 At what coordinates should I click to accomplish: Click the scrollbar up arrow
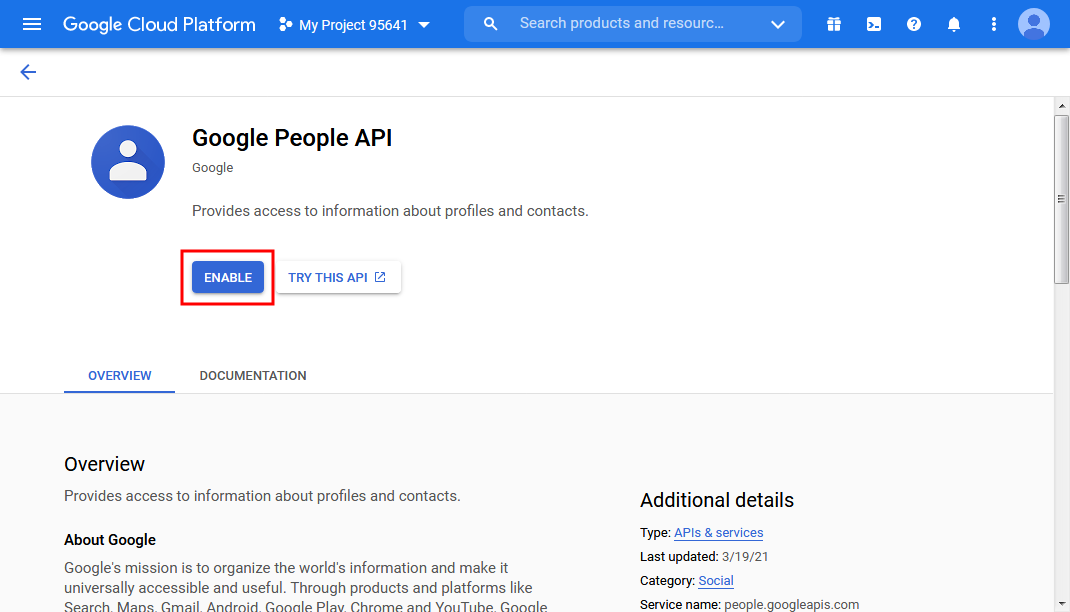point(1061,106)
